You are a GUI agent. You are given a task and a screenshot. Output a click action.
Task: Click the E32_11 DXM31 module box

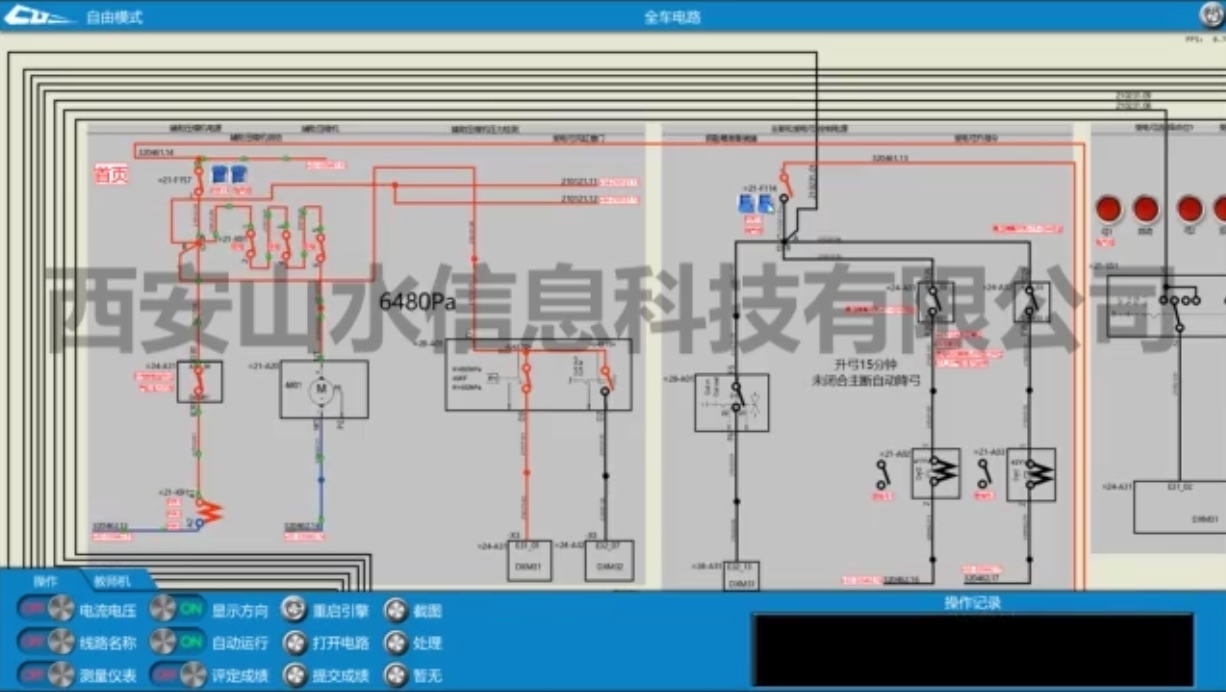[740, 575]
